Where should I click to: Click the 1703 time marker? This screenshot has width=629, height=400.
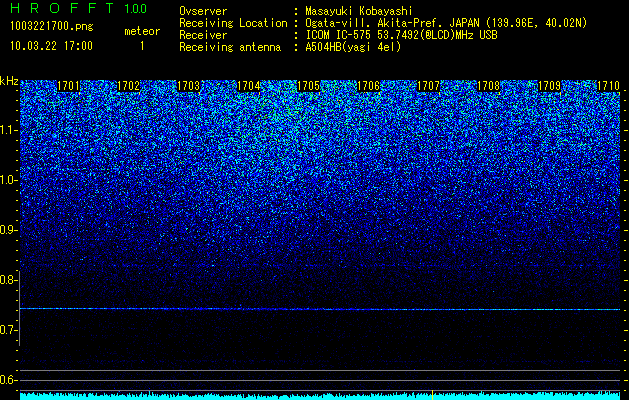(x=189, y=86)
